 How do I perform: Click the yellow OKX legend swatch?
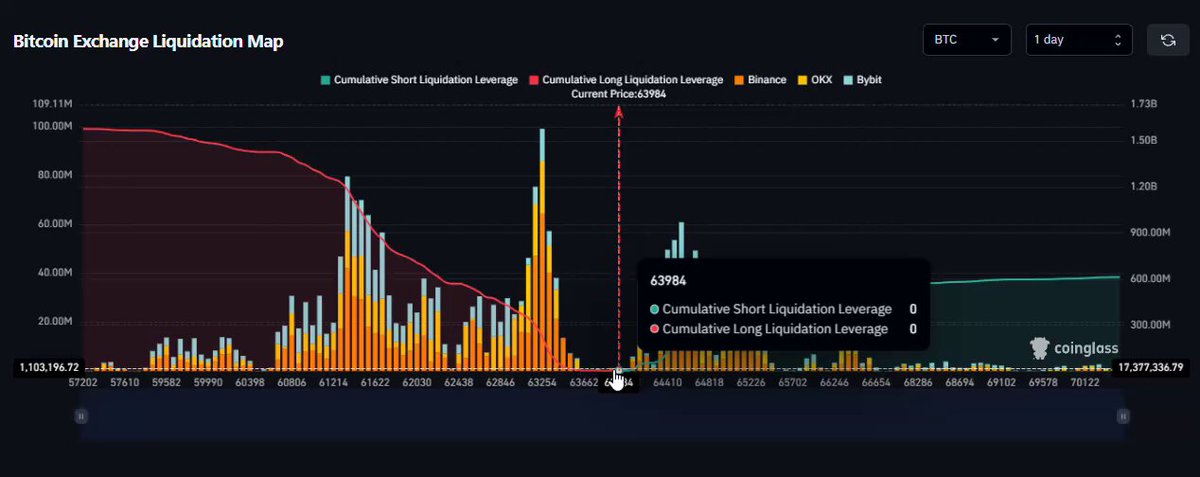click(x=801, y=79)
